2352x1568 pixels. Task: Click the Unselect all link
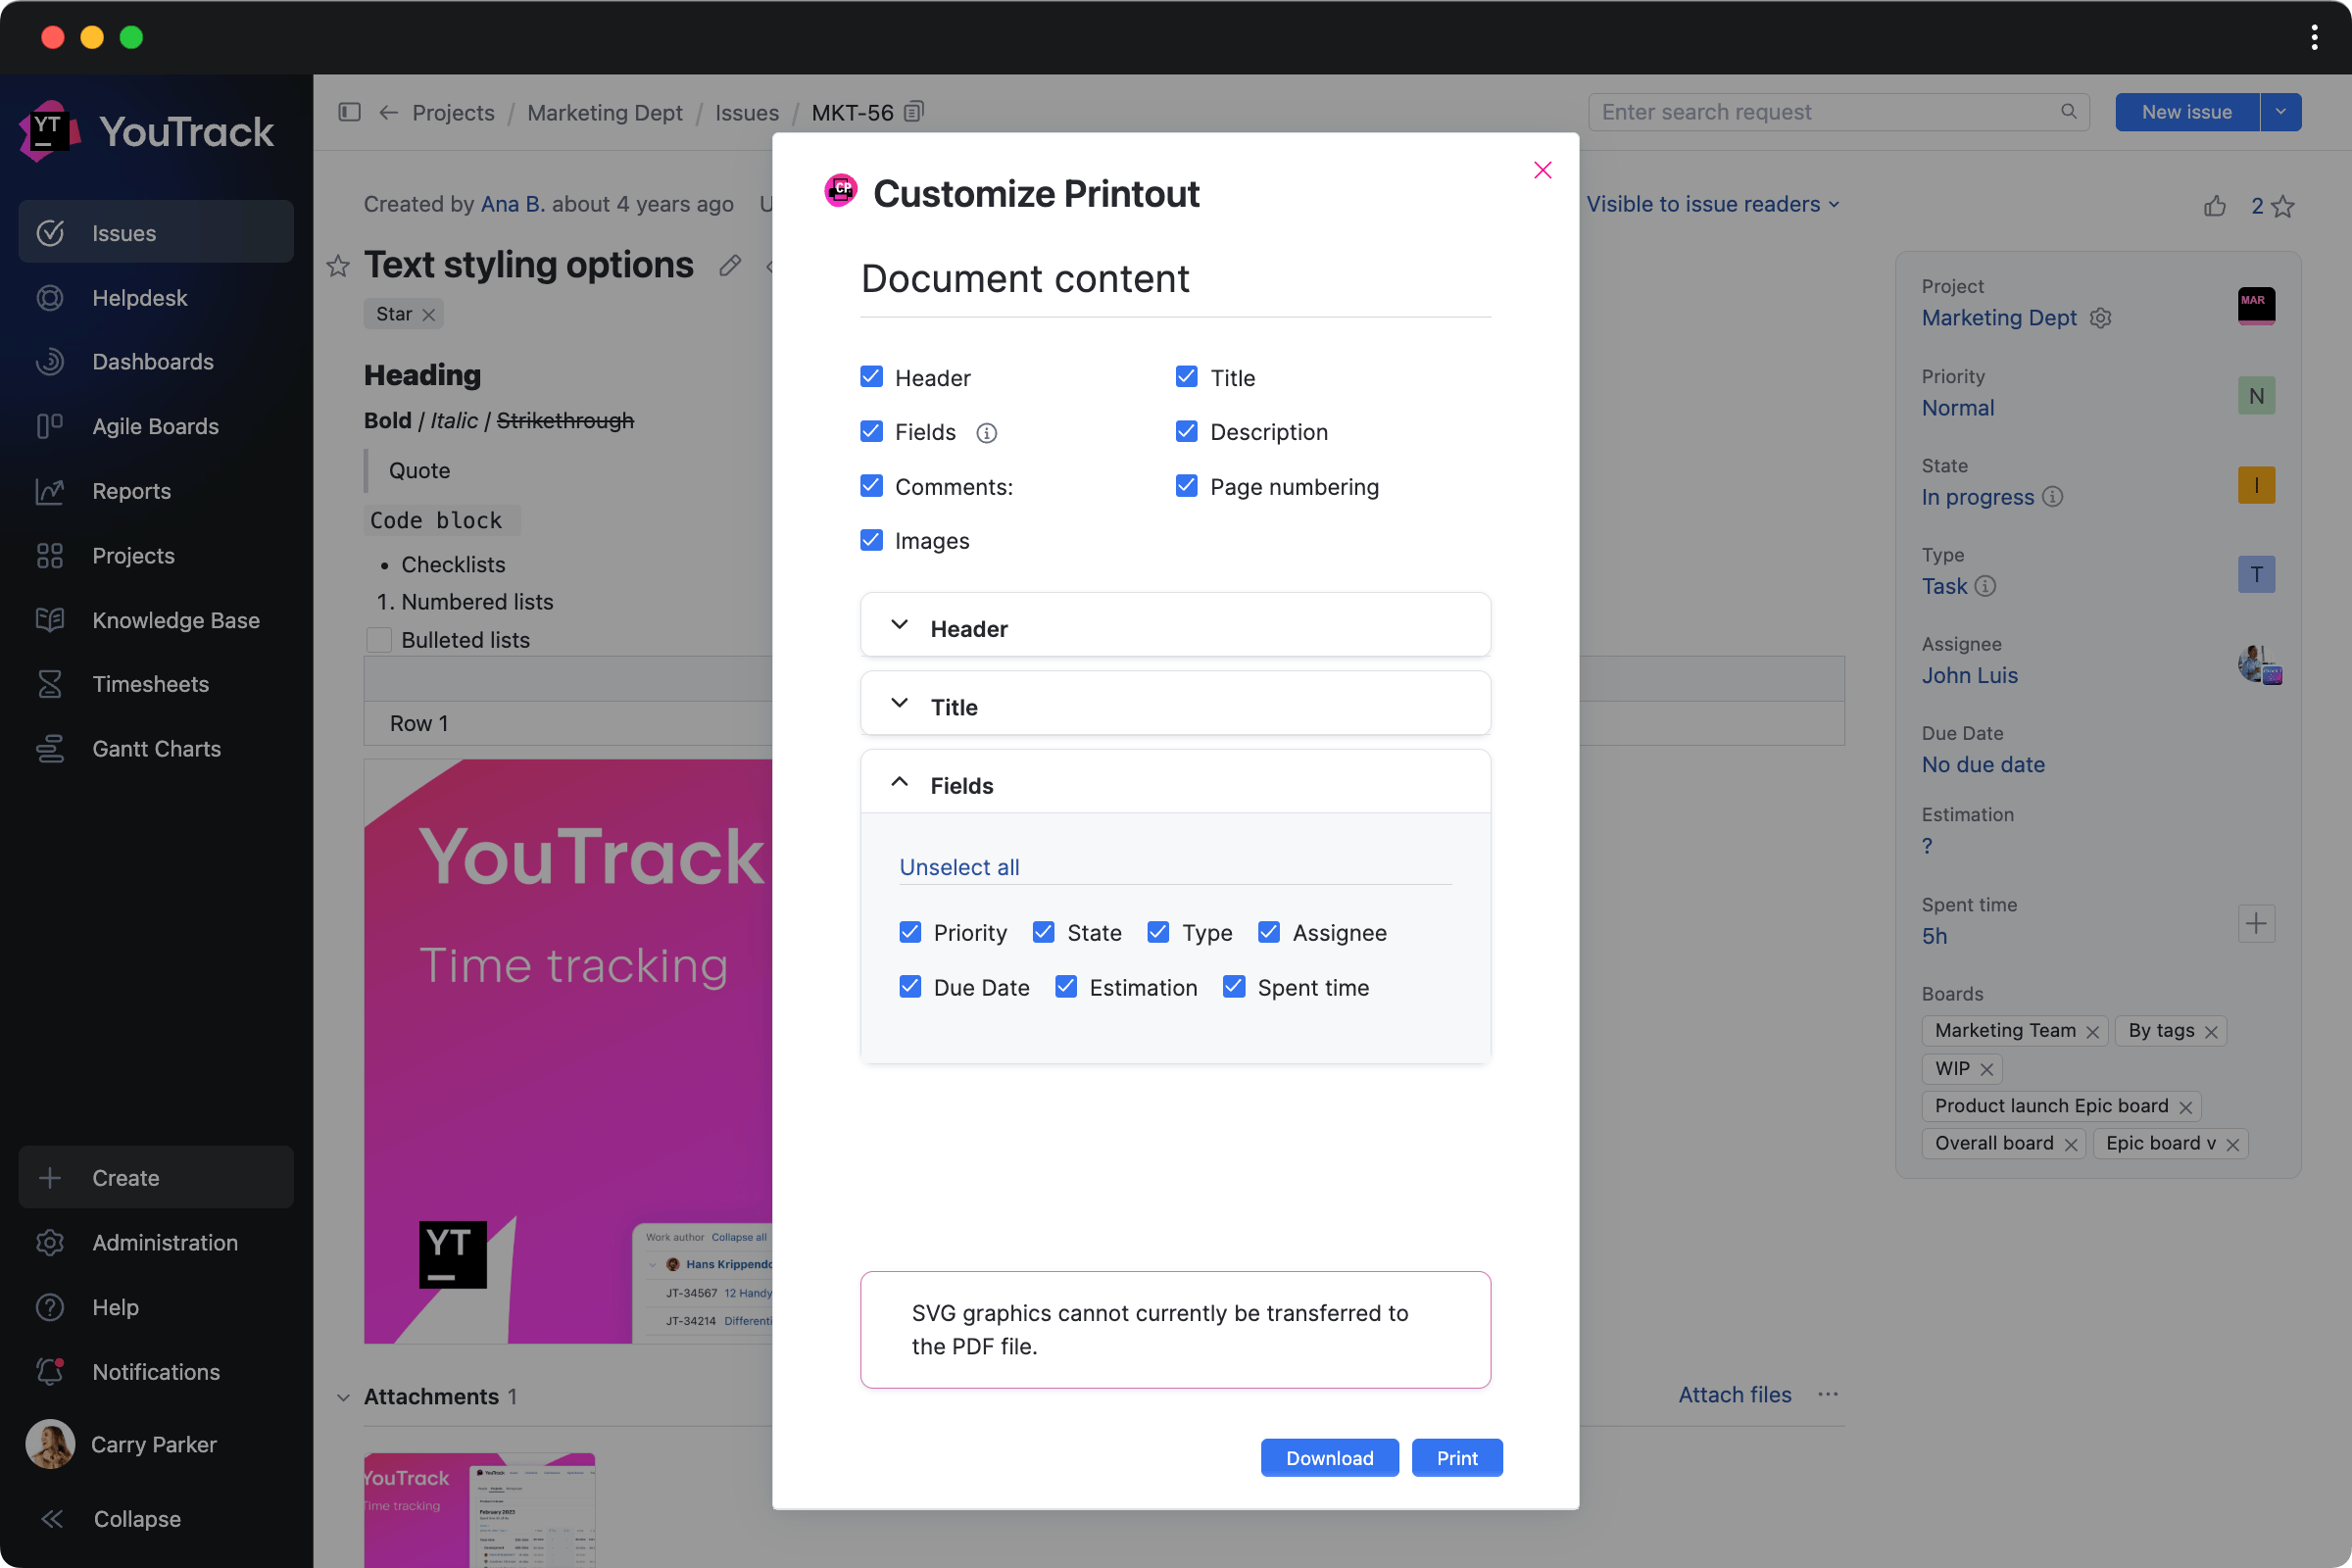click(959, 867)
